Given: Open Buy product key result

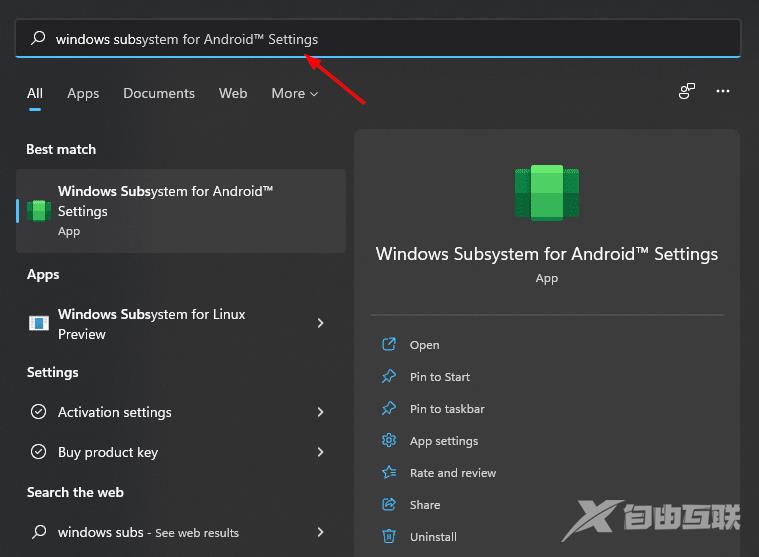Looking at the screenshot, I should tap(181, 452).
